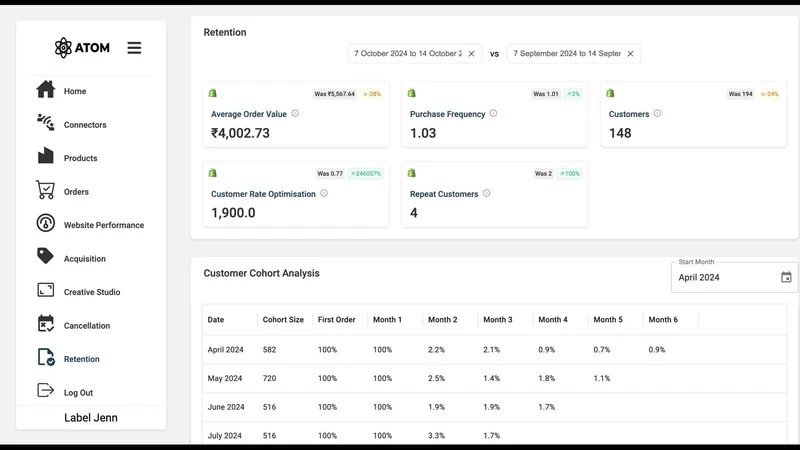Click the Customer Cohort Analysis heading

tap(261, 273)
